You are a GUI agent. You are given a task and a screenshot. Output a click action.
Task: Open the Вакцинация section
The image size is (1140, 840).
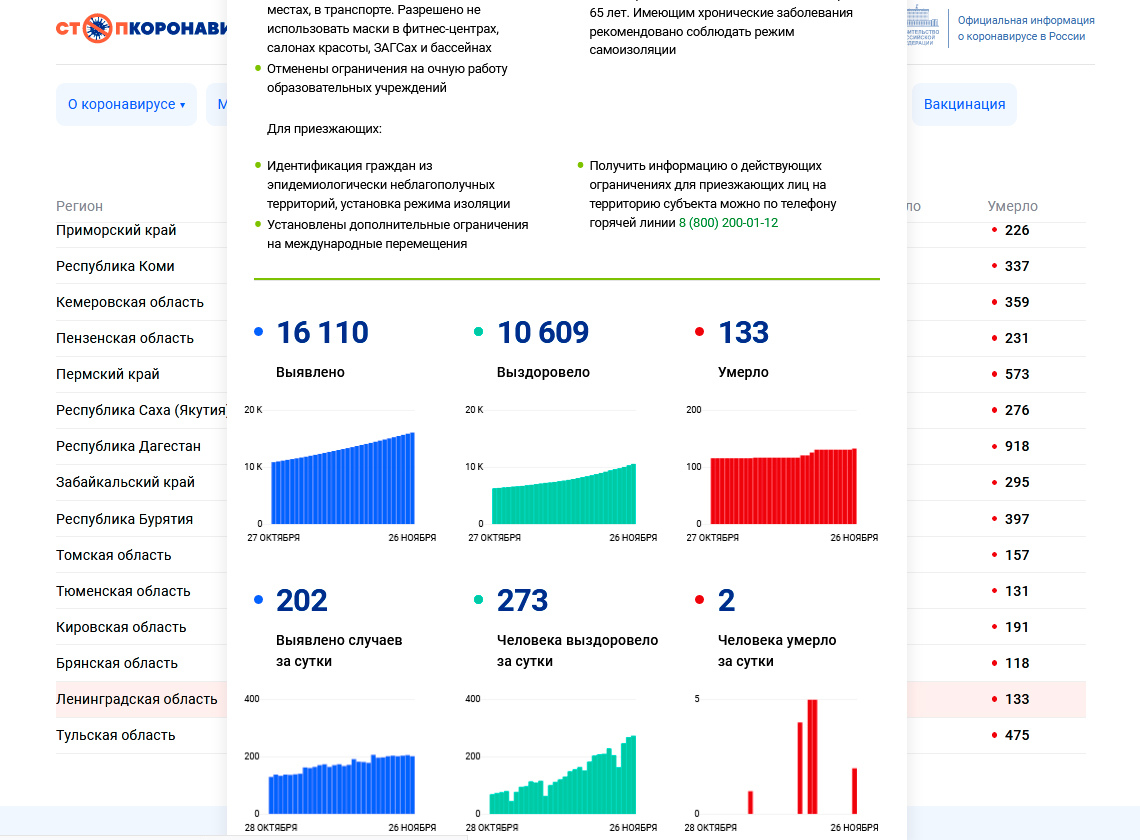coord(964,105)
